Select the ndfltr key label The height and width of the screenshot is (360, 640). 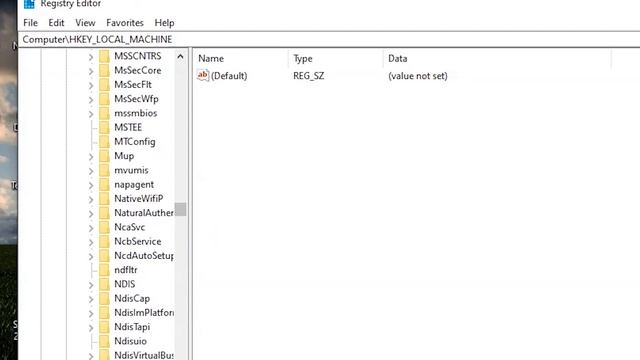click(126, 270)
